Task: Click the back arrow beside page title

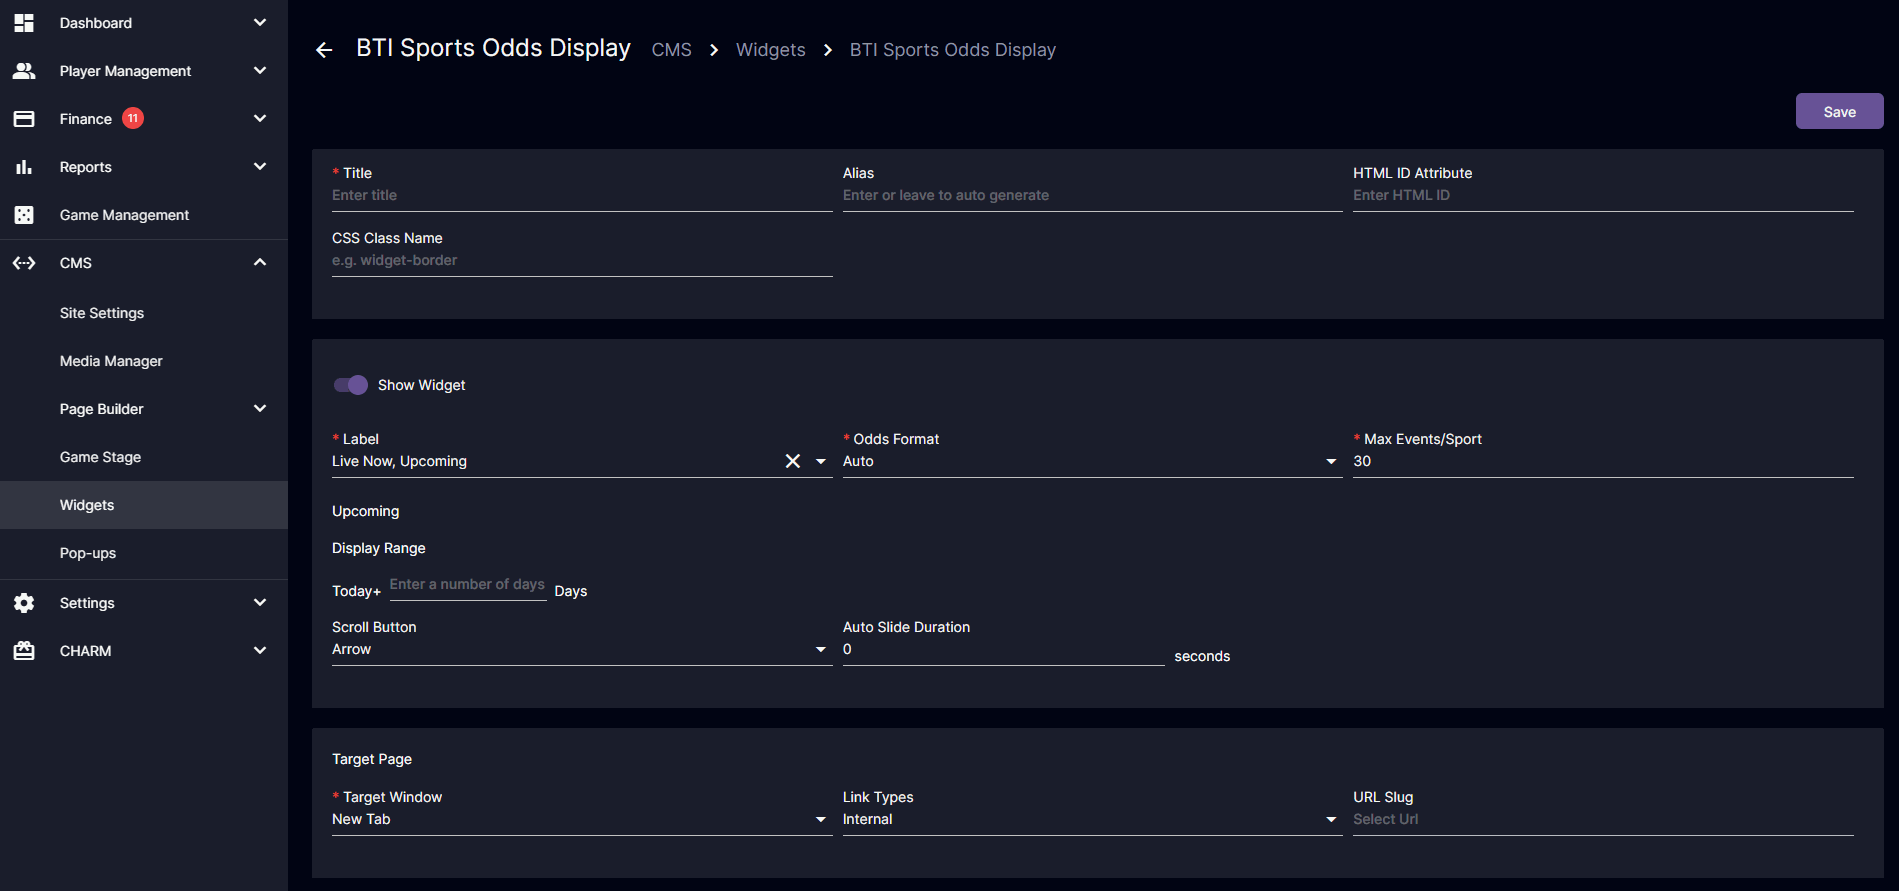Action: (324, 50)
